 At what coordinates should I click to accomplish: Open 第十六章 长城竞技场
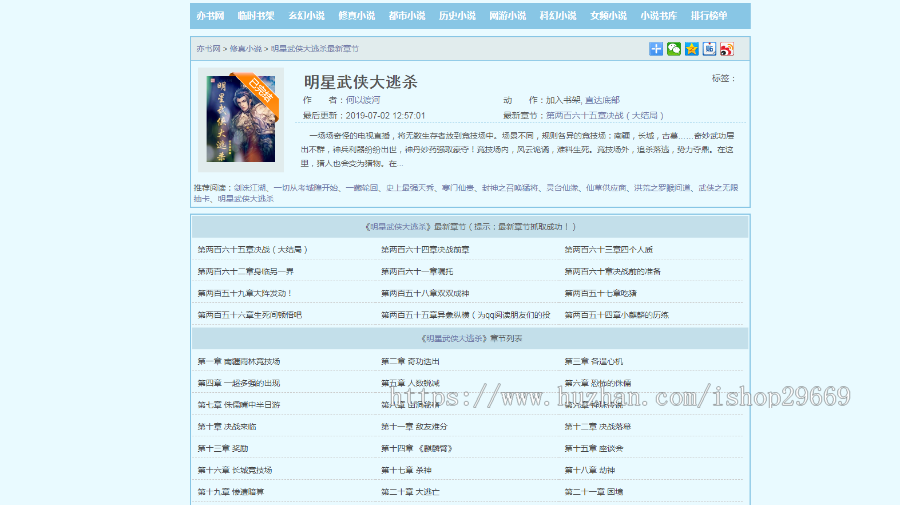point(235,471)
